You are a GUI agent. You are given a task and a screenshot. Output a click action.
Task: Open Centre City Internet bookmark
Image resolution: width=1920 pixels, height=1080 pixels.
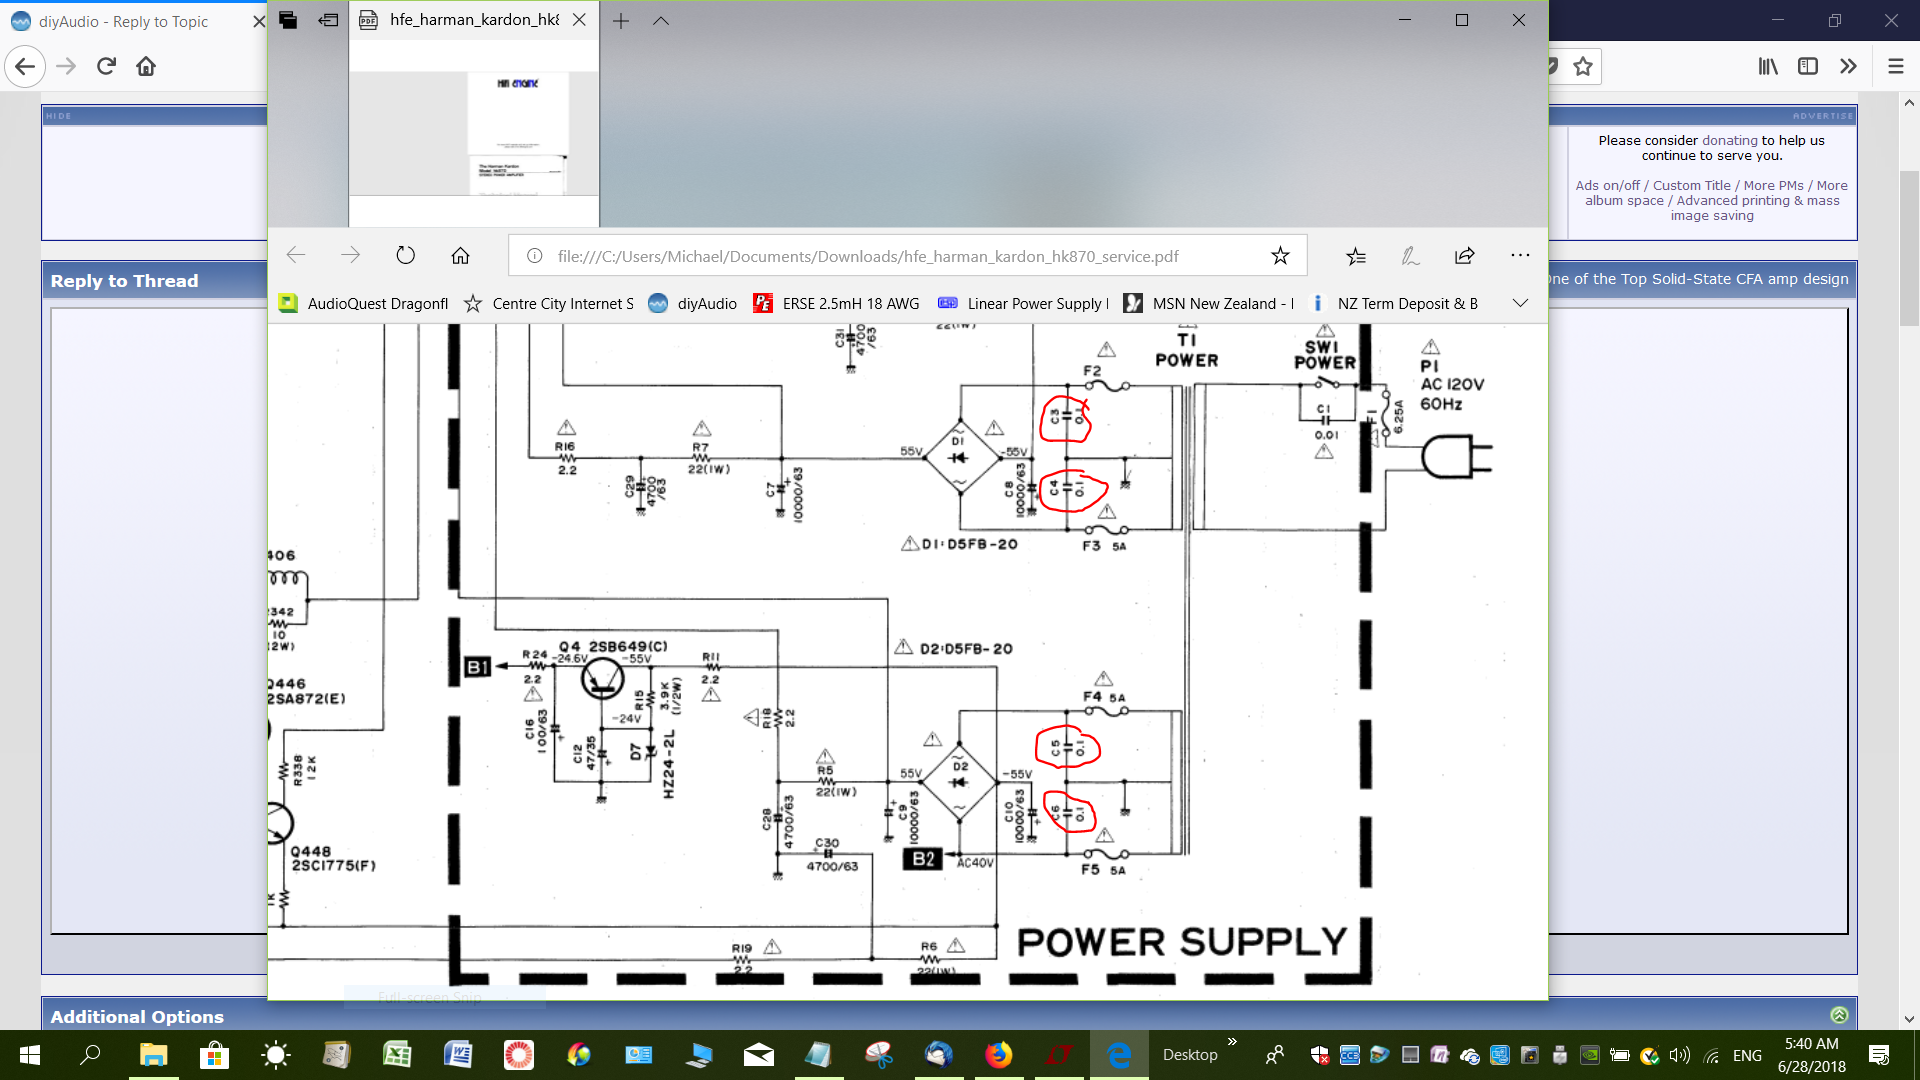[549, 303]
